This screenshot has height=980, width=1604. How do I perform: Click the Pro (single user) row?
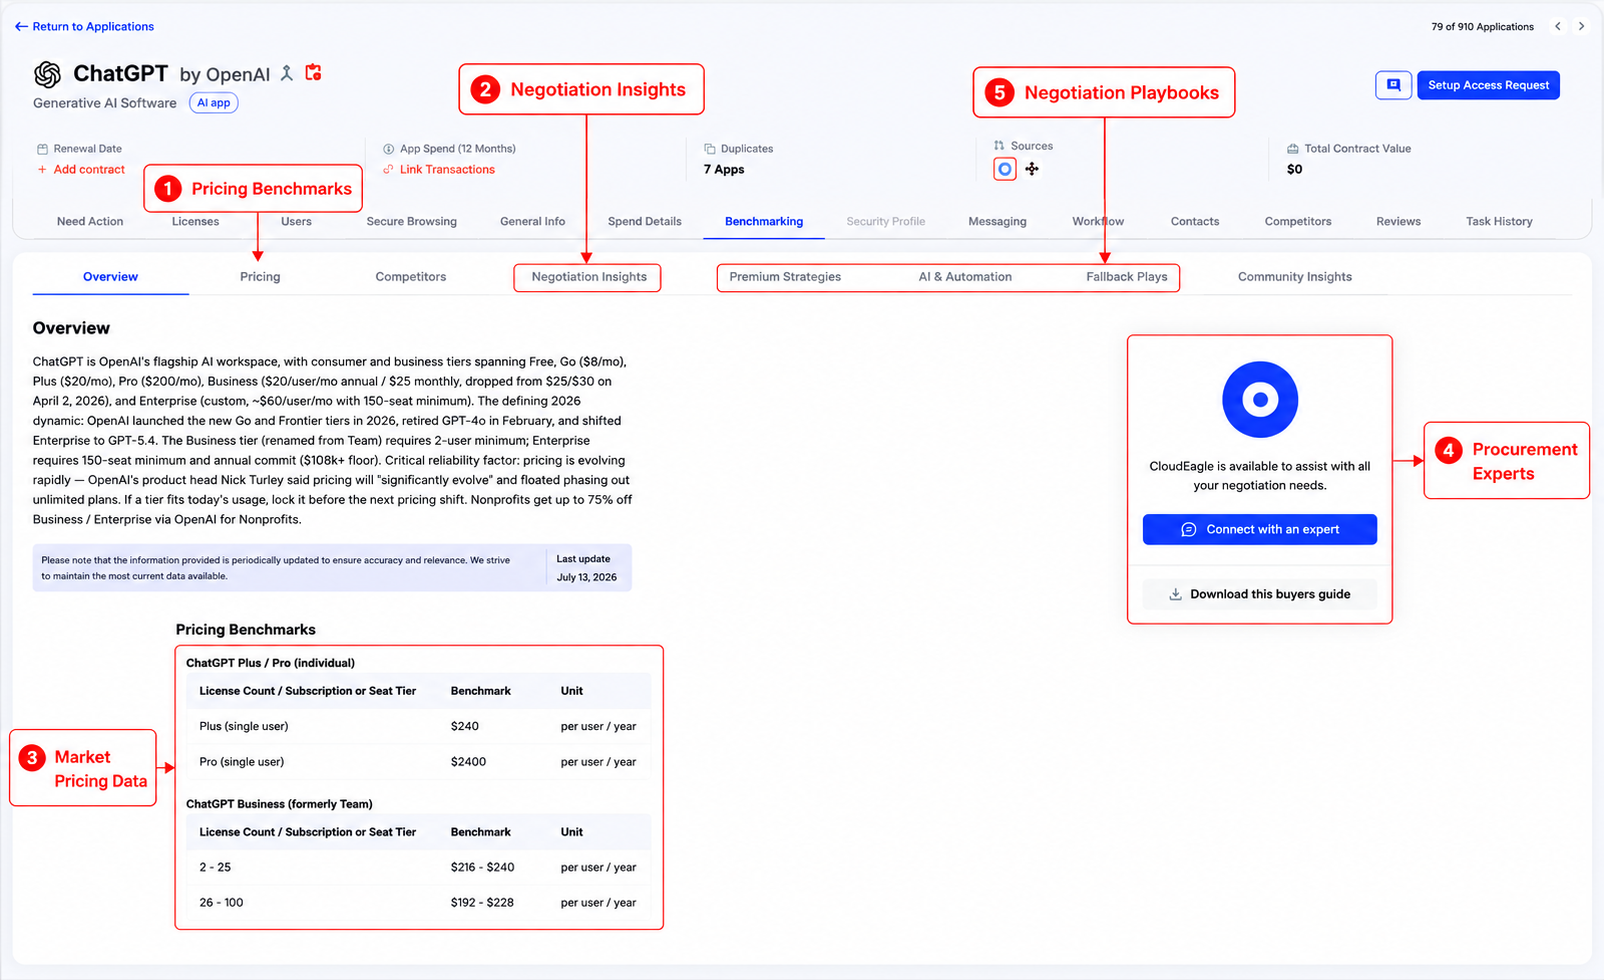pos(418,762)
